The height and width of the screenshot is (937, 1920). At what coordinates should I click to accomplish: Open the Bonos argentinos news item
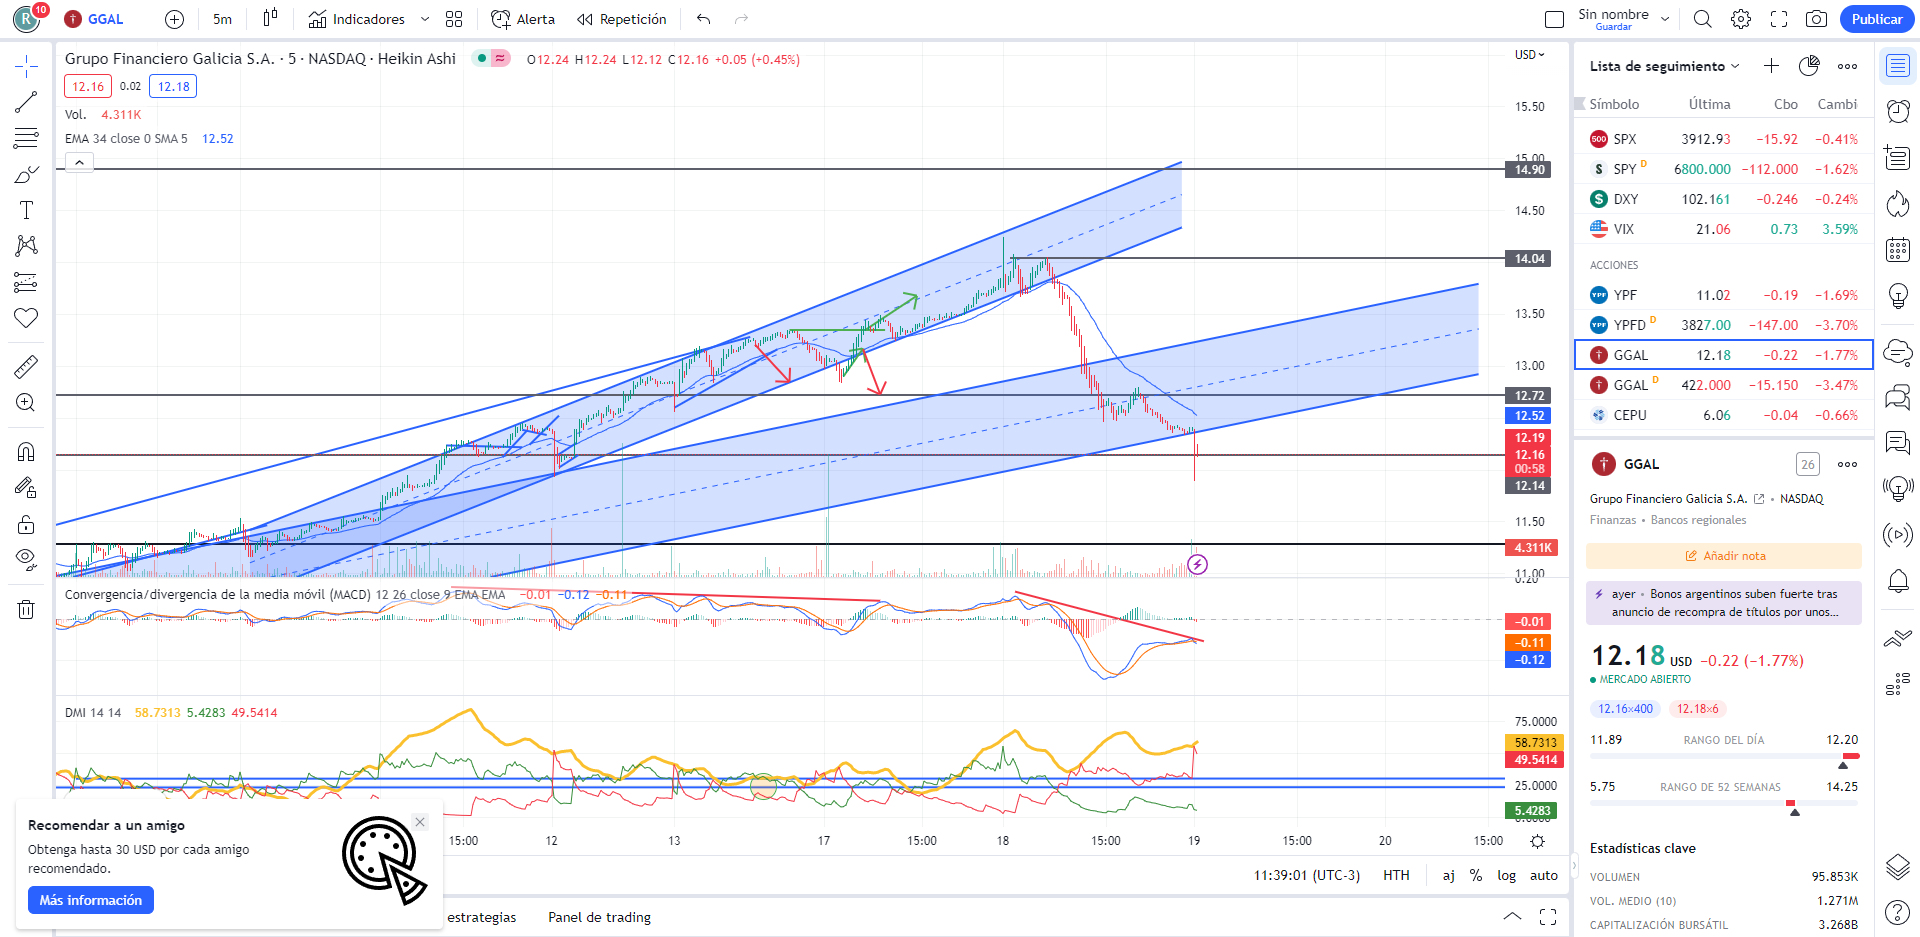1724,603
